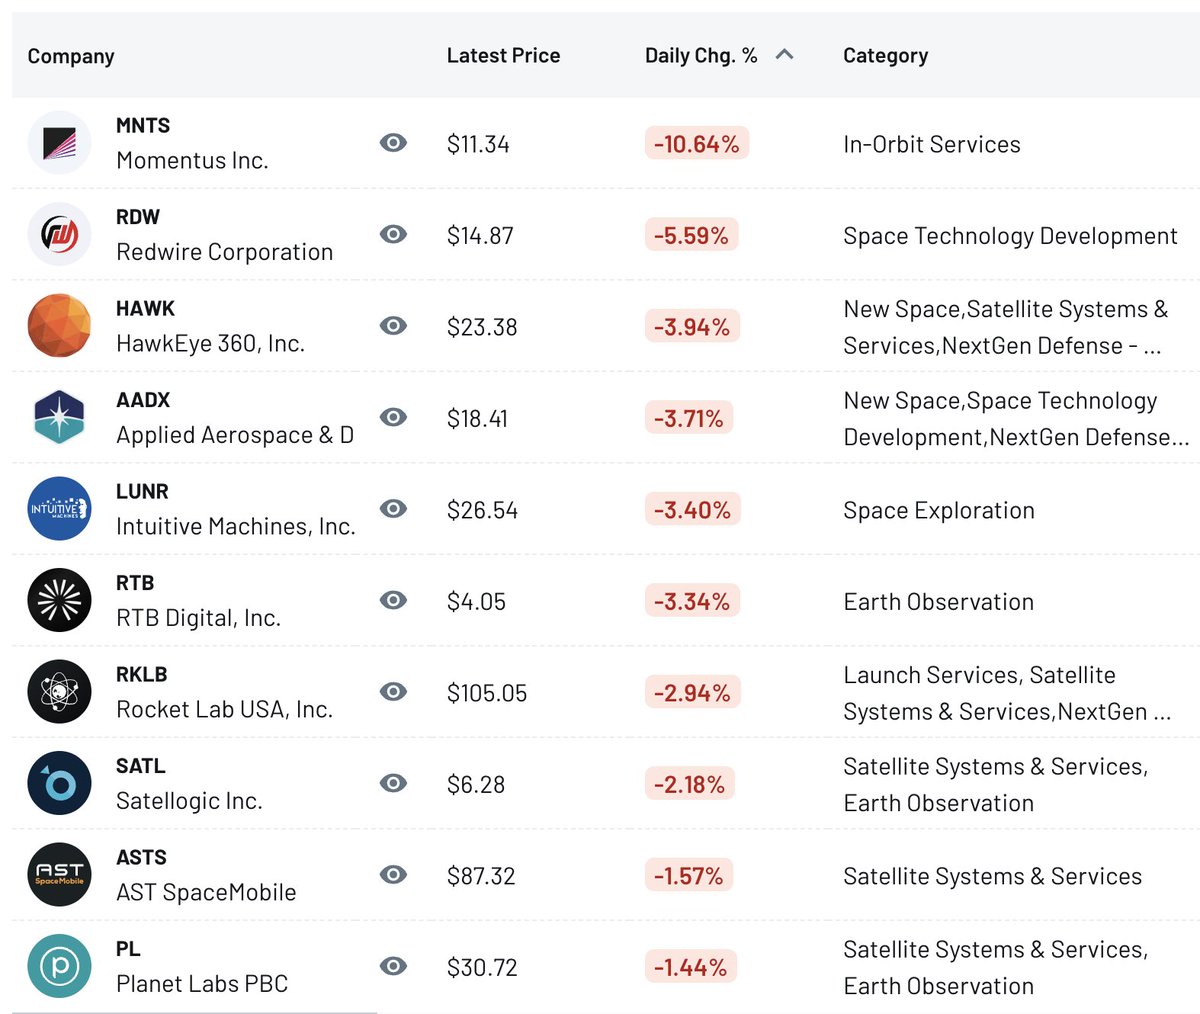Open the Satellogic Inc. company link

click(x=189, y=801)
